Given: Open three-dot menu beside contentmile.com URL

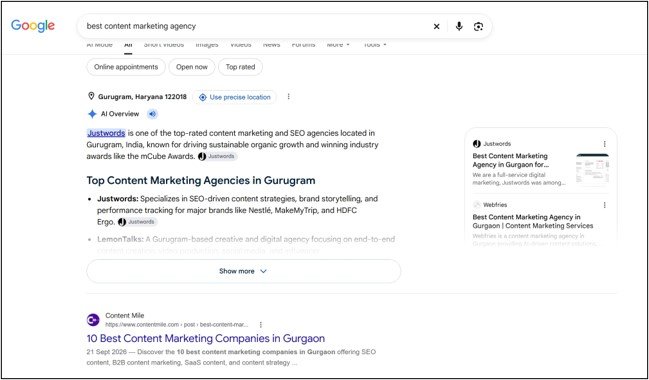Looking at the screenshot, I should pyautogui.click(x=261, y=325).
